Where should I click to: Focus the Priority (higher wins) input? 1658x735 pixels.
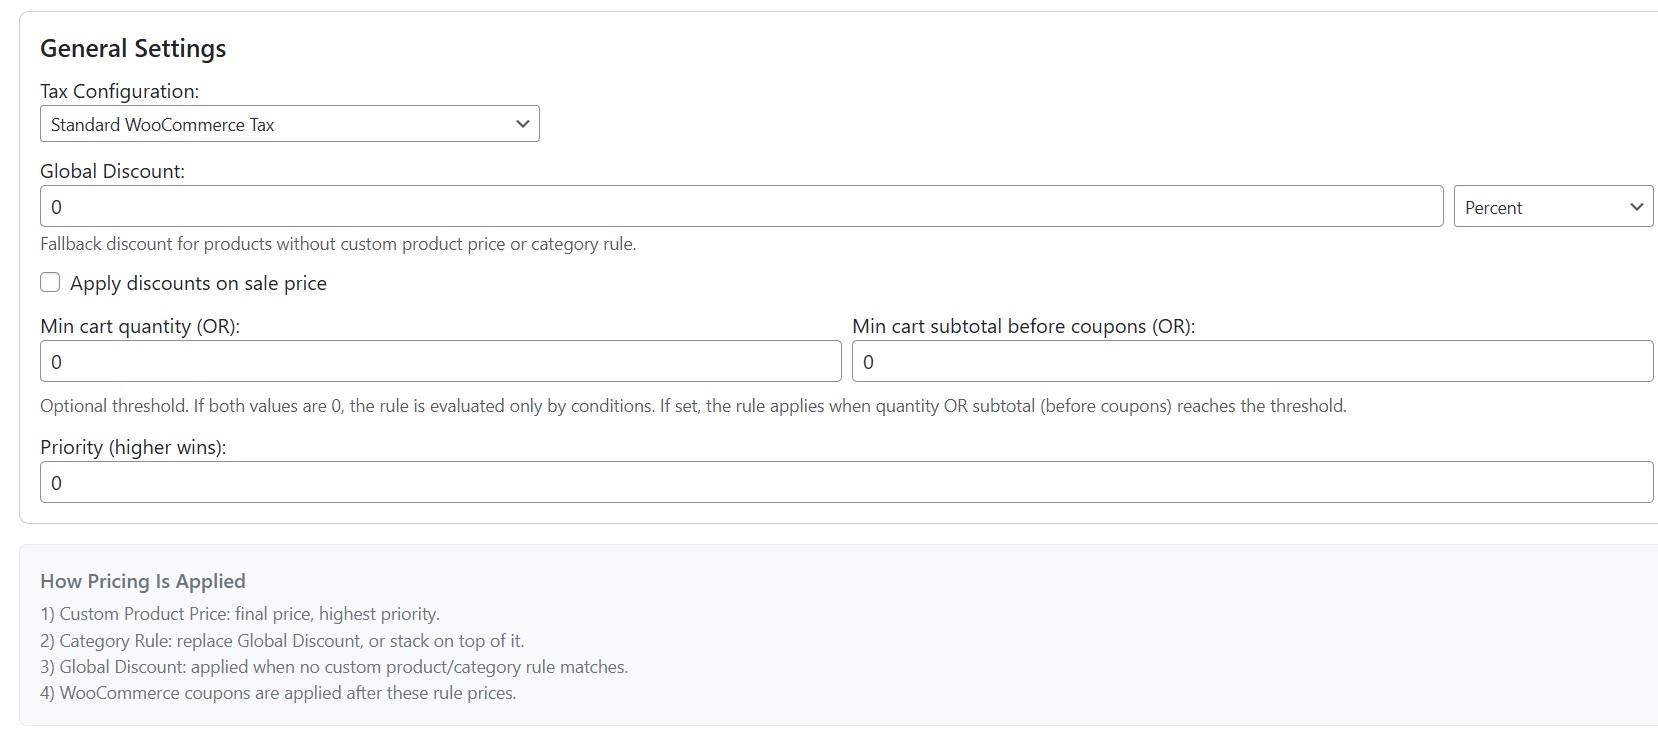846,482
